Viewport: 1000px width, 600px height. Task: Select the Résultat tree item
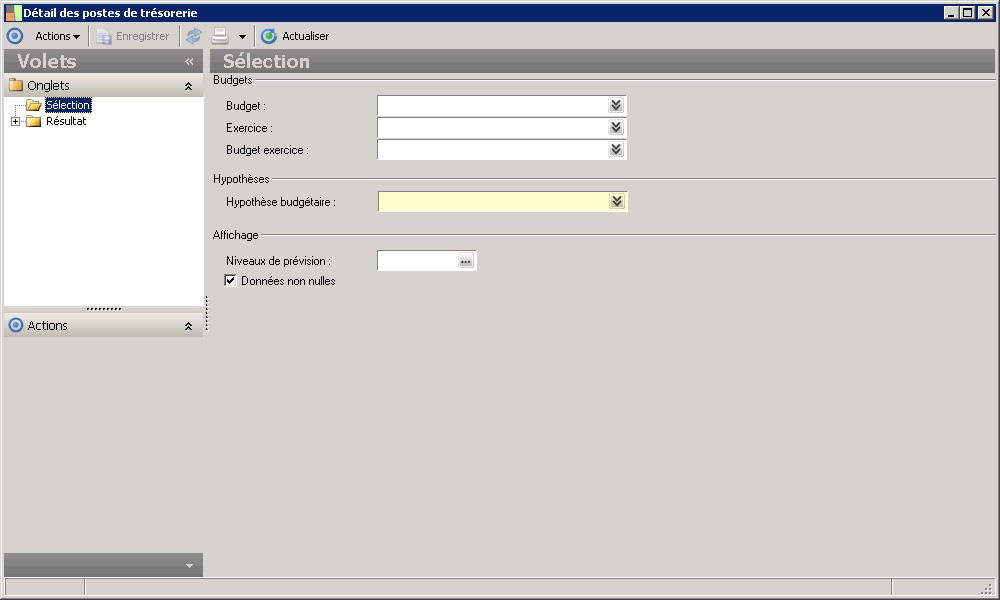click(x=66, y=121)
